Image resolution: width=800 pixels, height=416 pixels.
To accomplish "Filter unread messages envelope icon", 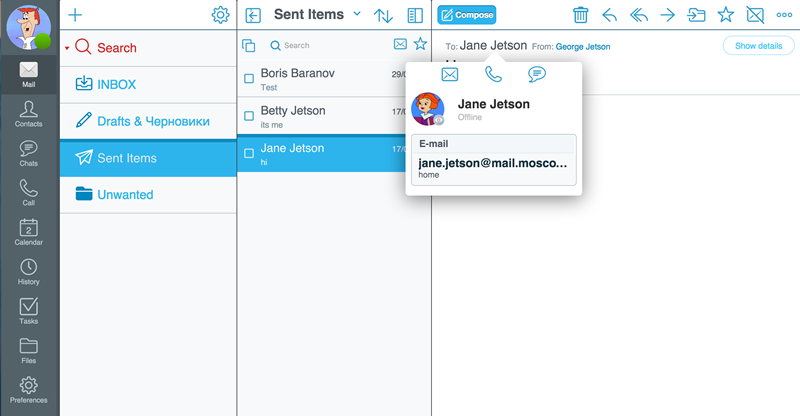I will [401, 44].
